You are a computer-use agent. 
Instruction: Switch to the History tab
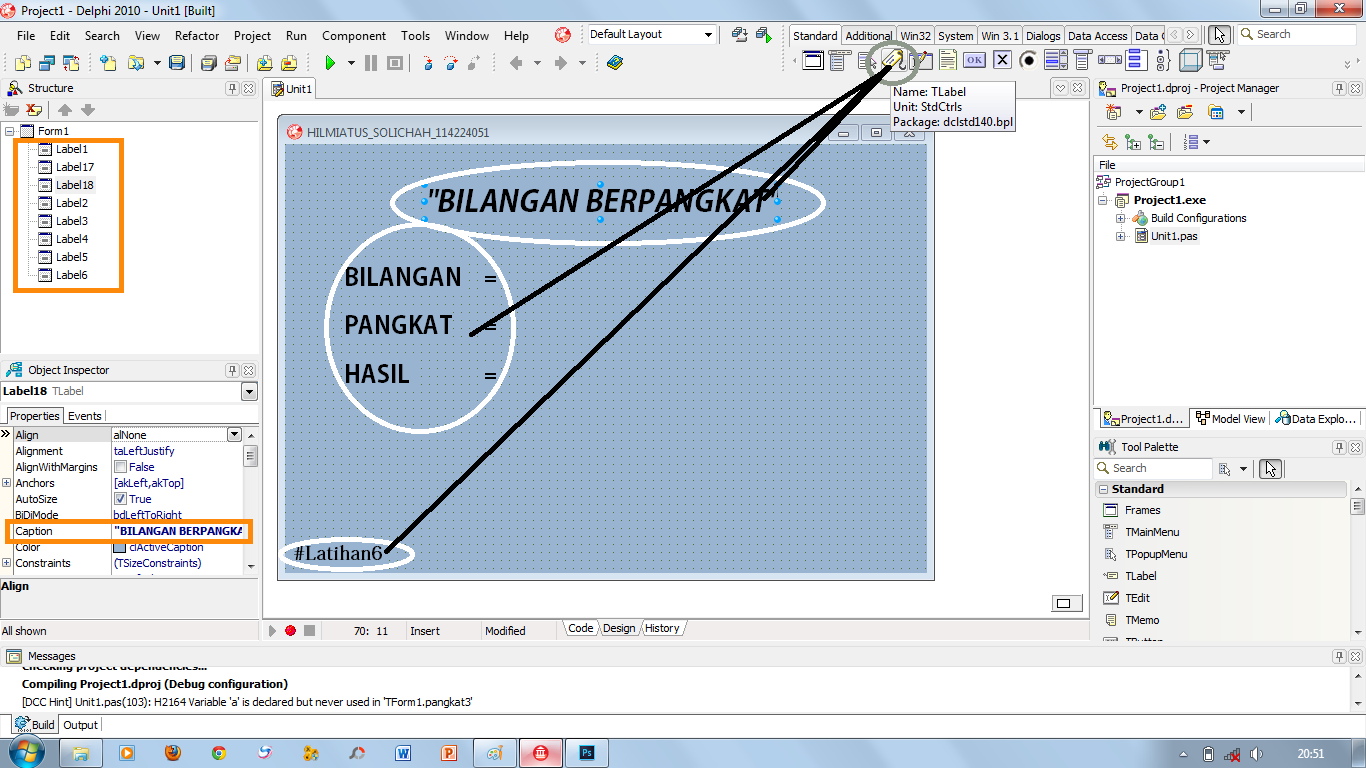pos(662,629)
